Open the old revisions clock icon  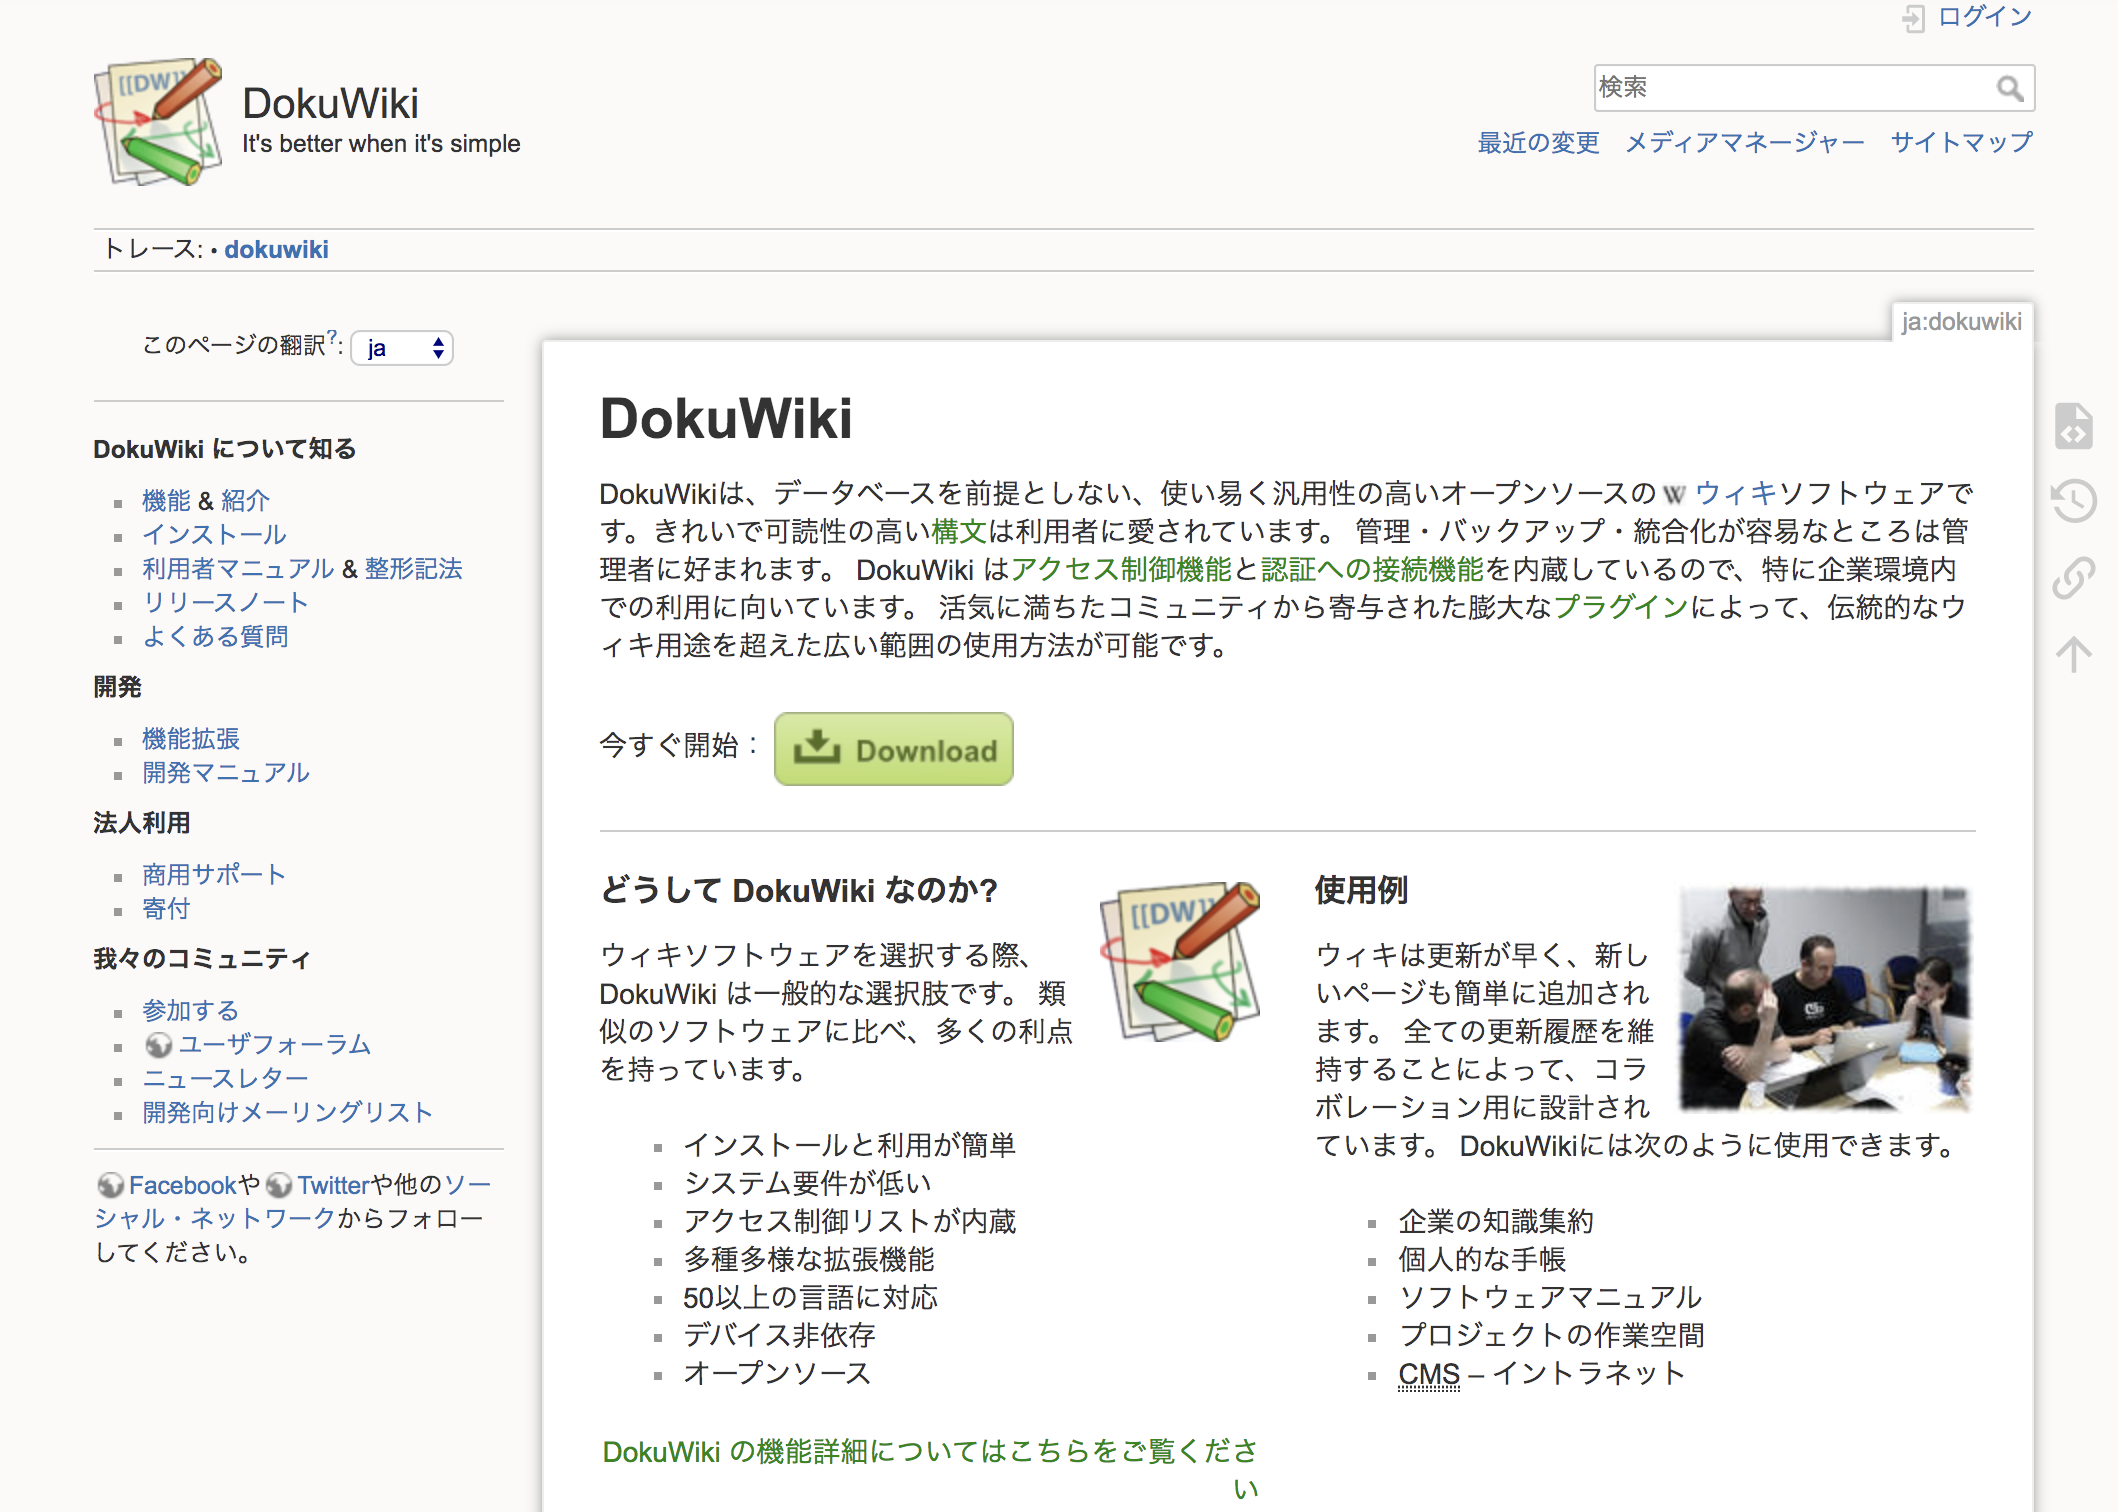(x=2074, y=501)
